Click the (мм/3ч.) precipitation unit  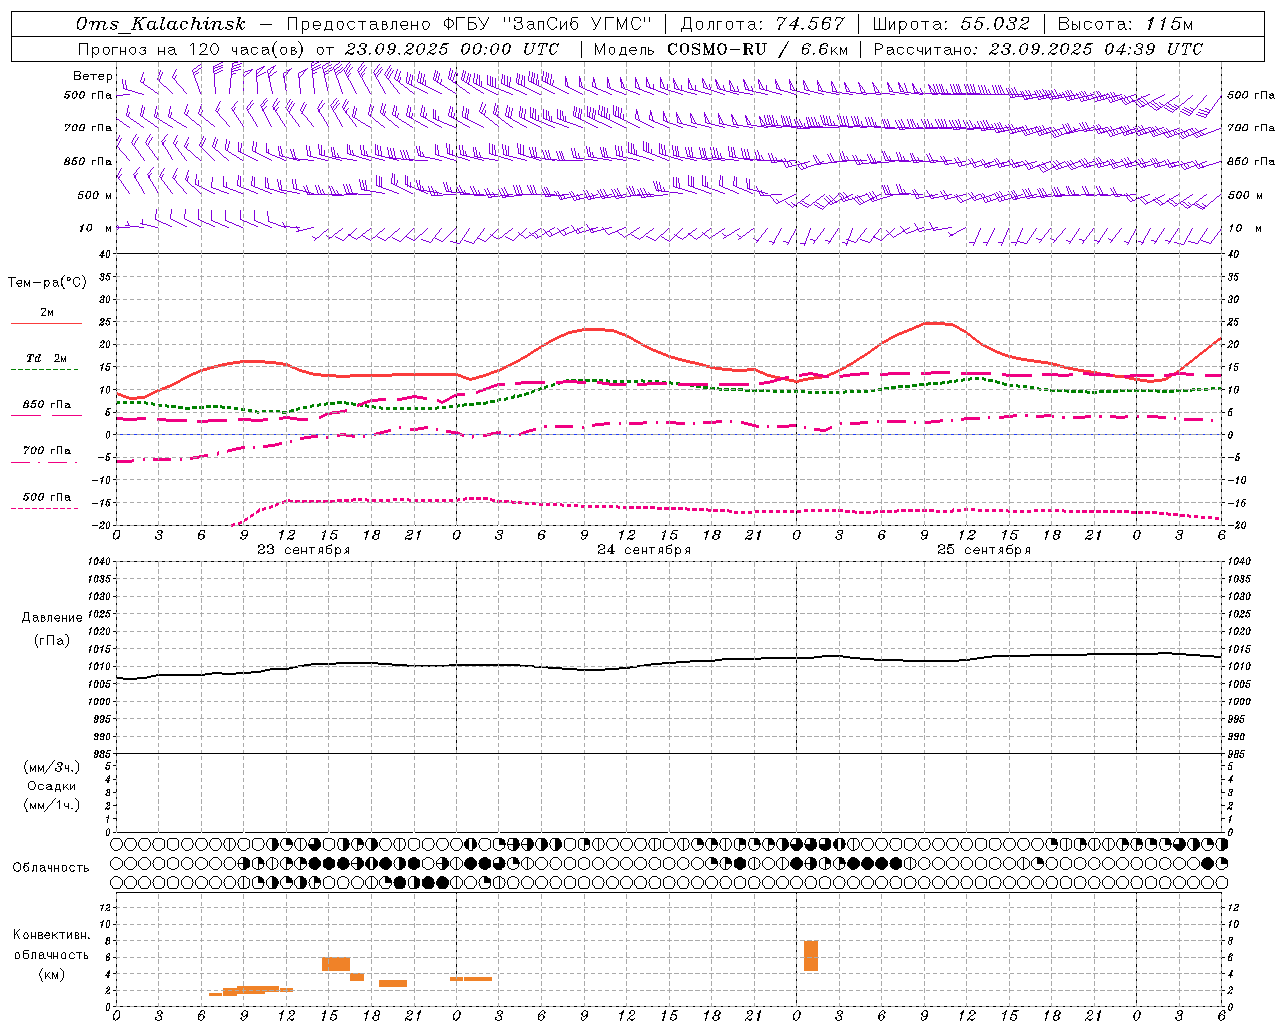[51, 767]
